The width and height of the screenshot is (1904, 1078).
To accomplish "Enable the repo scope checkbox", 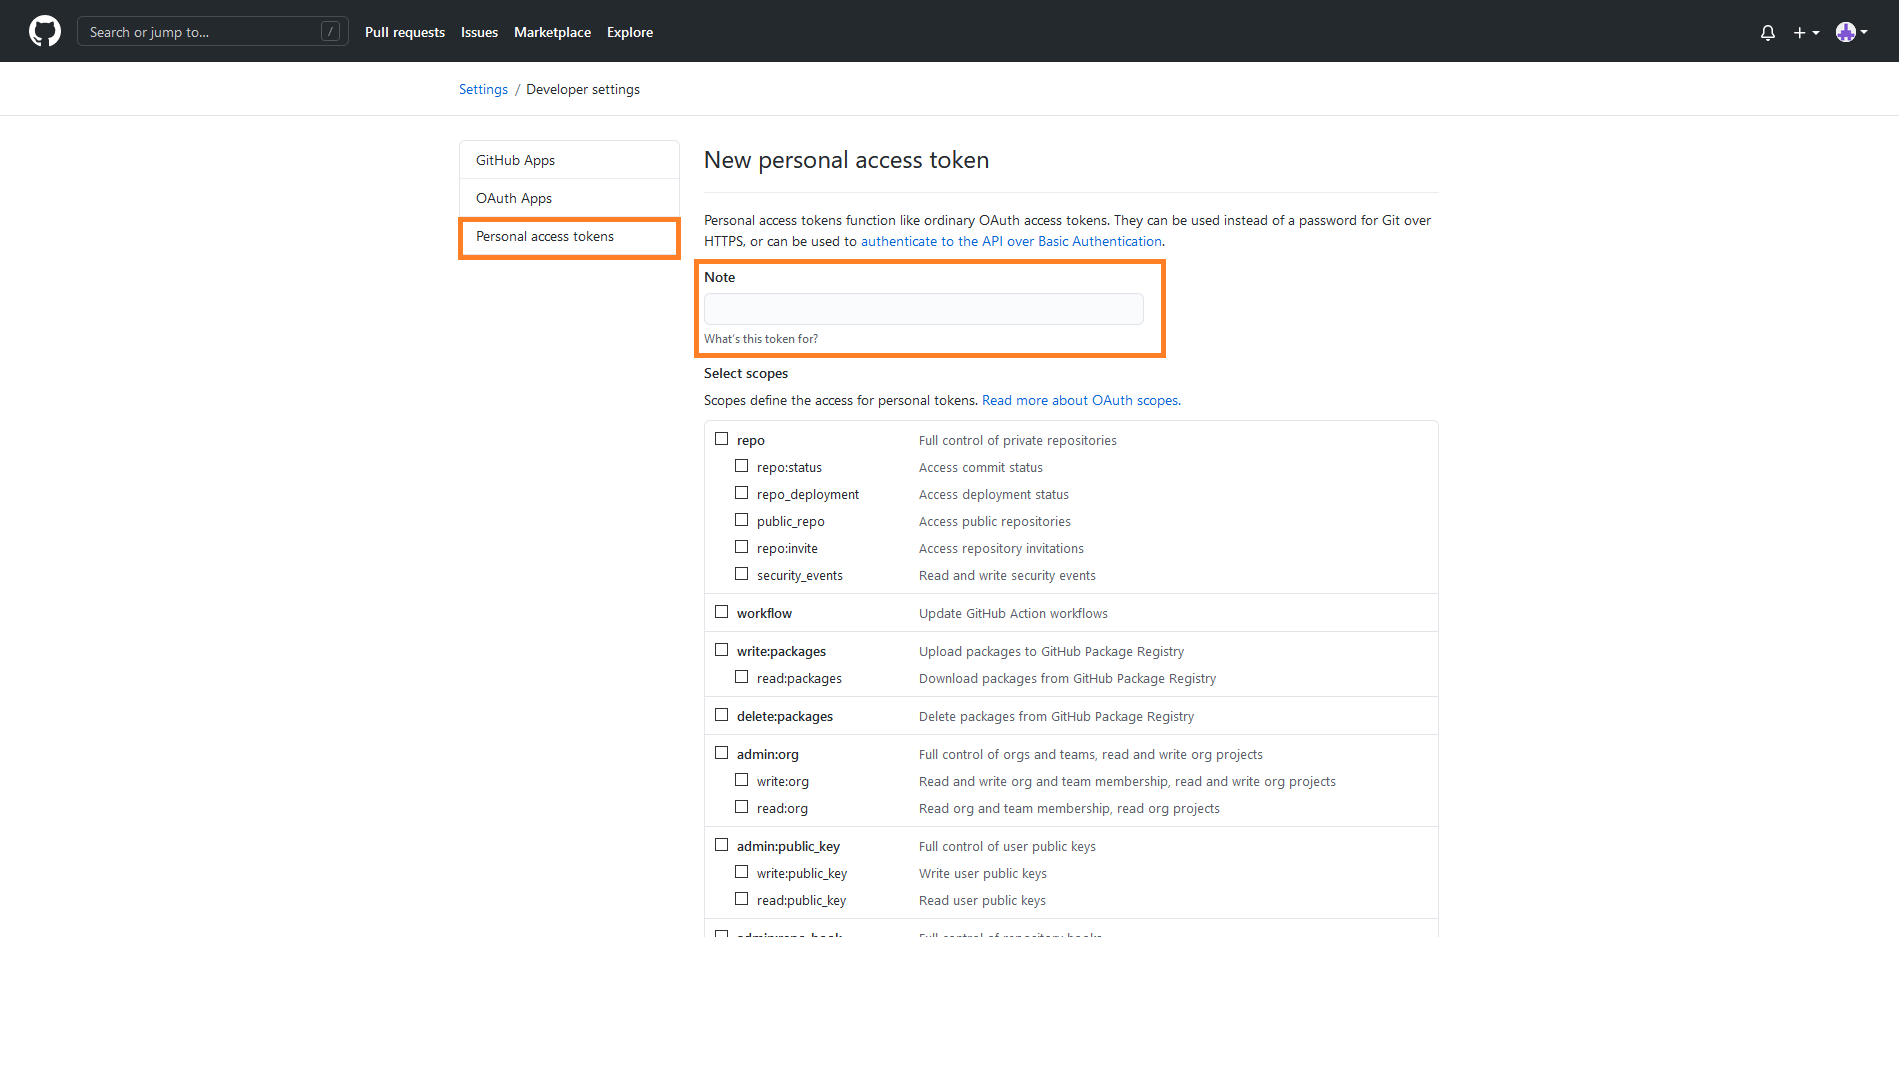I will [x=721, y=439].
